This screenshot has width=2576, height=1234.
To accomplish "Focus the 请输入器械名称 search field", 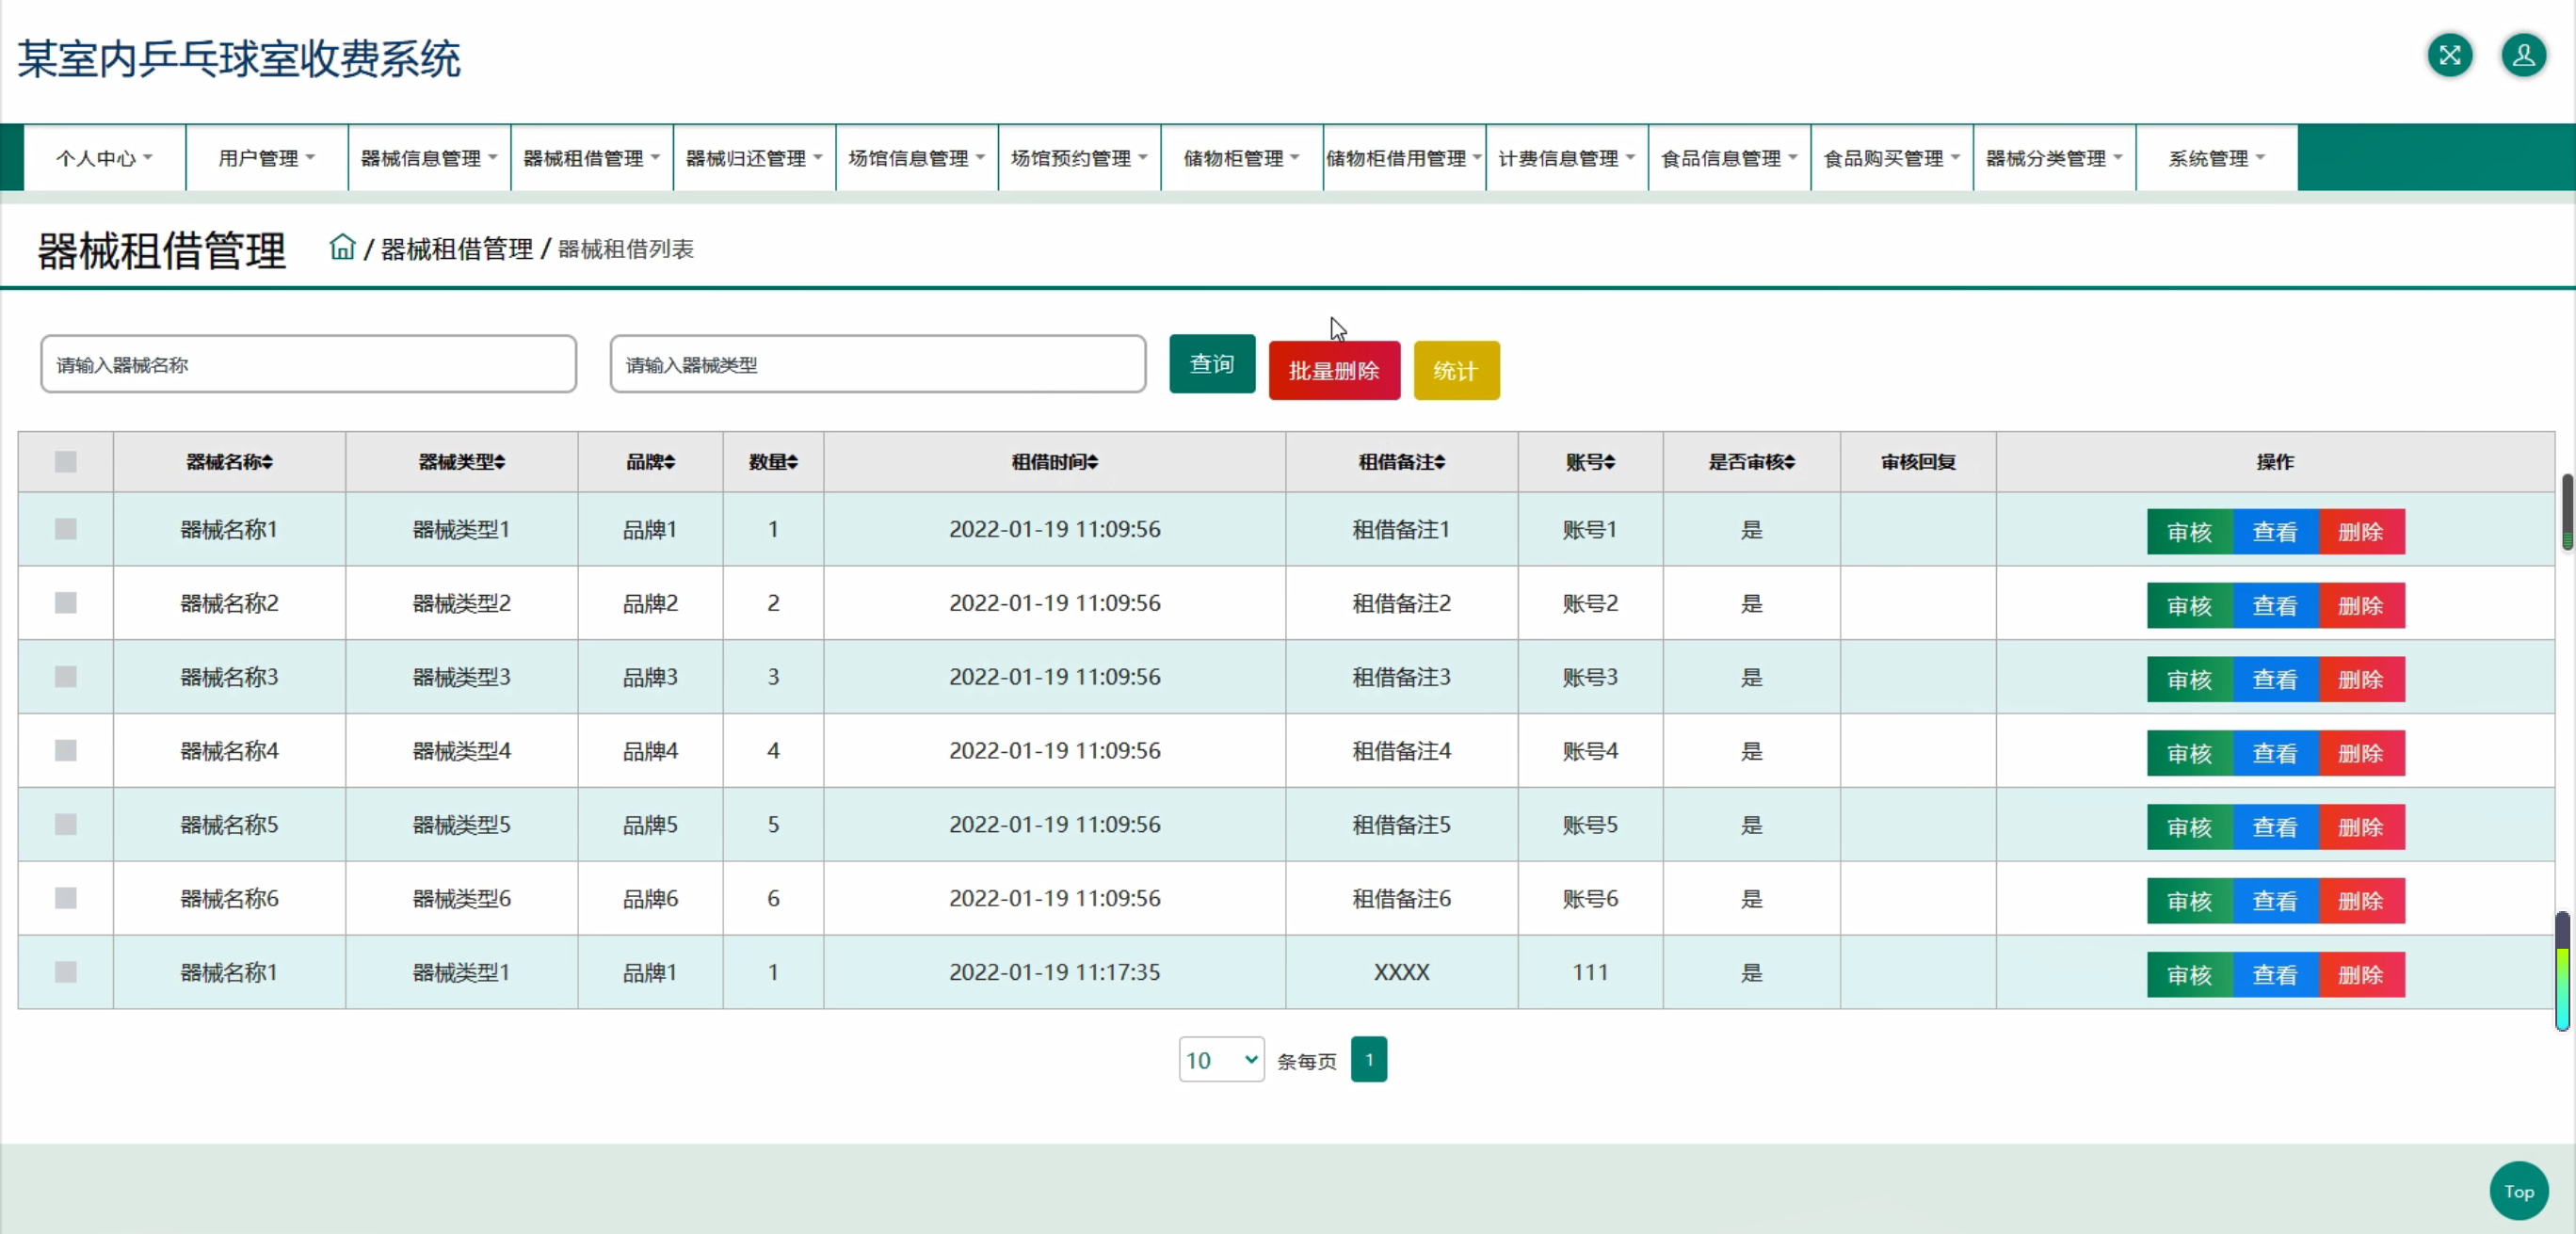I will [x=308, y=365].
